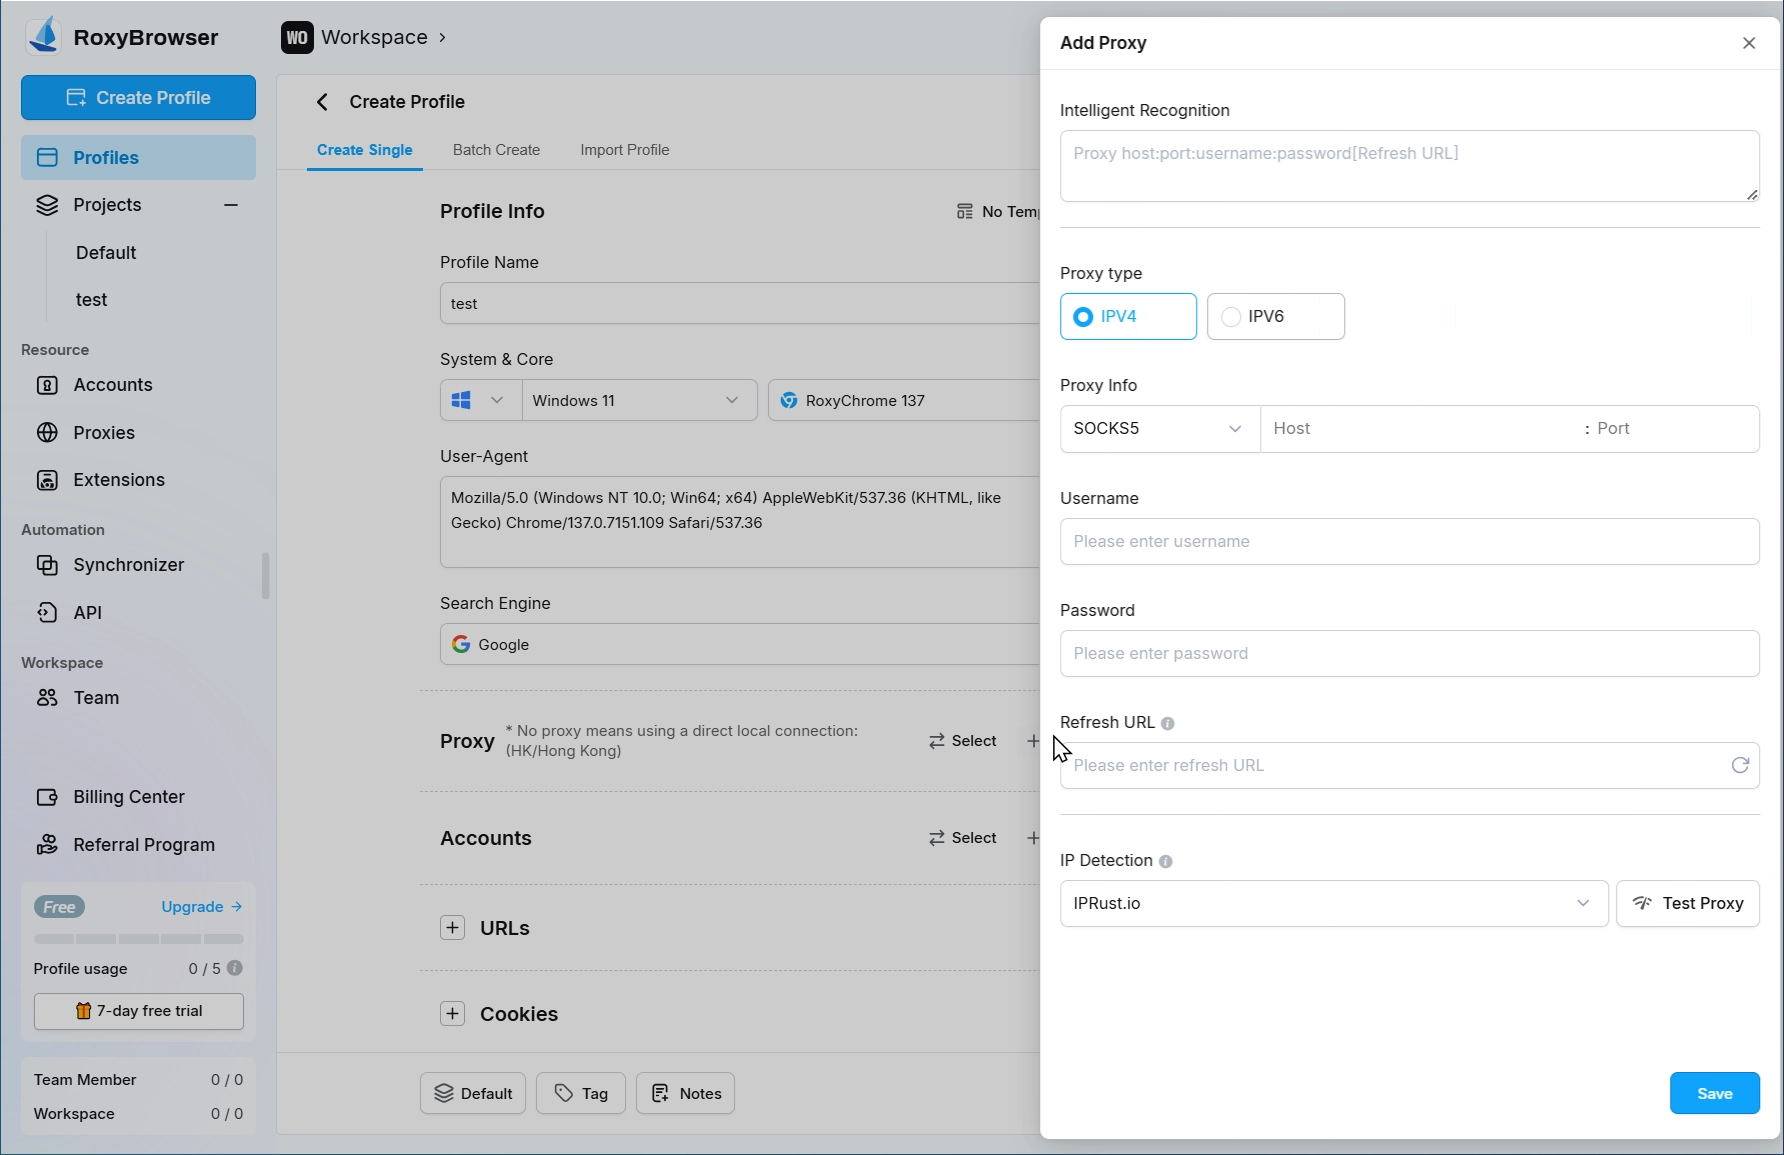Click the Refresh URL info icon

(x=1168, y=723)
